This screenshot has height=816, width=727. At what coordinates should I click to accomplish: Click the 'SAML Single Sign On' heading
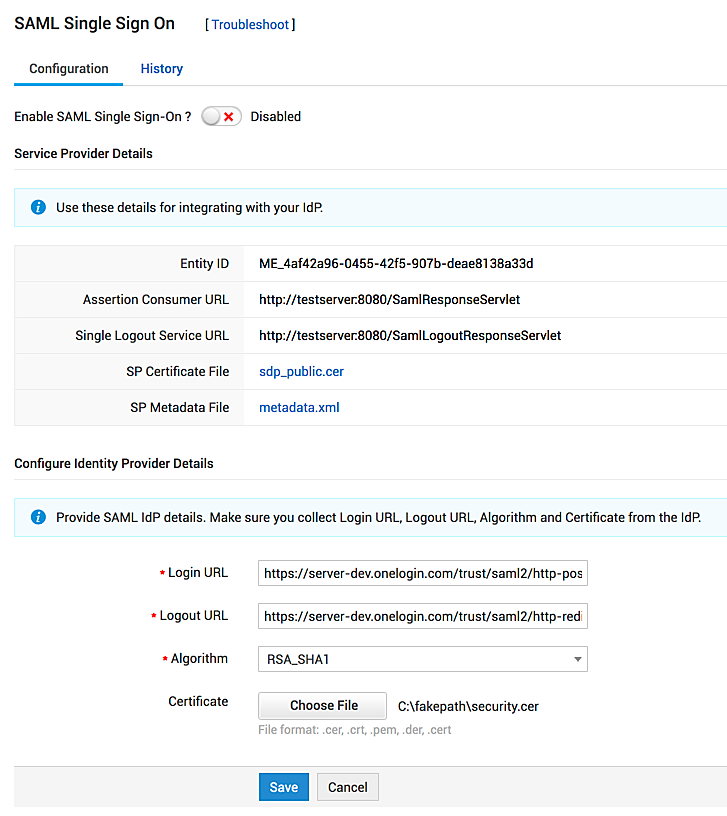(94, 24)
